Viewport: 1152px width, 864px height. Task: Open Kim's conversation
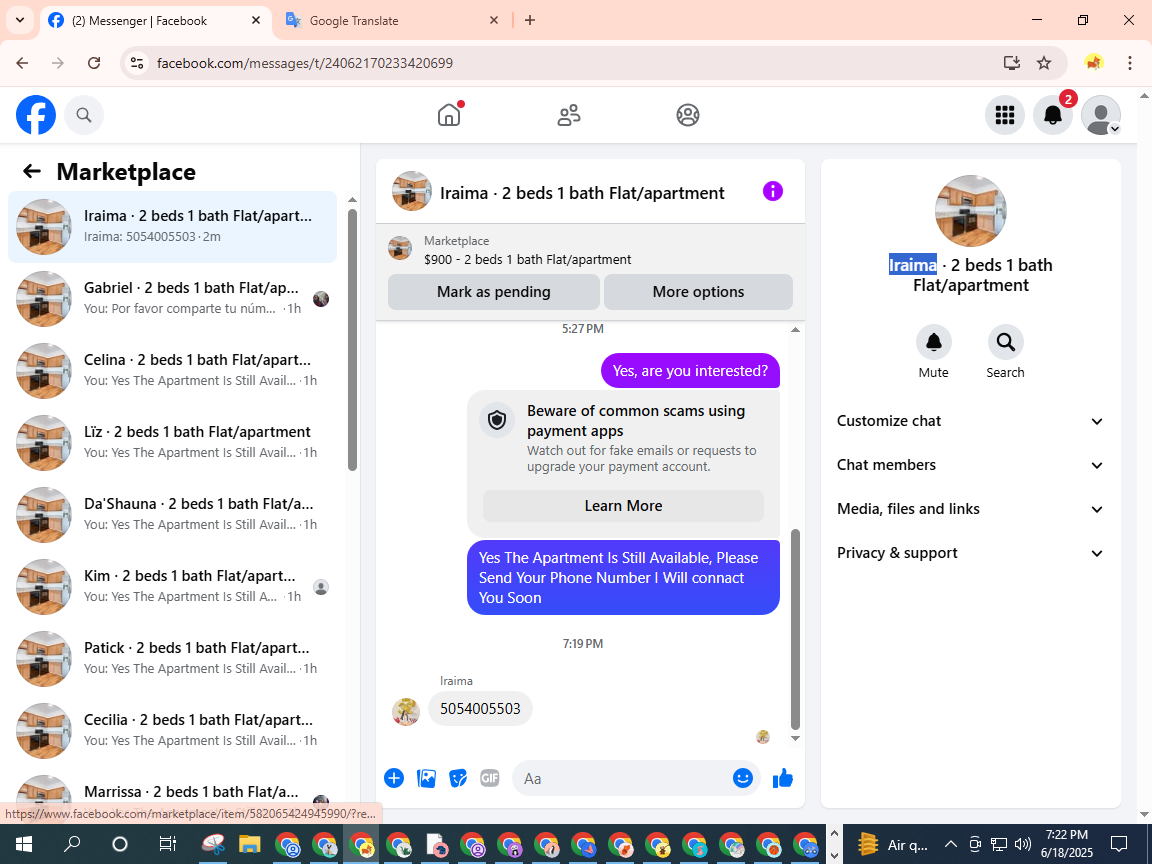pyautogui.click(x=173, y=586)
